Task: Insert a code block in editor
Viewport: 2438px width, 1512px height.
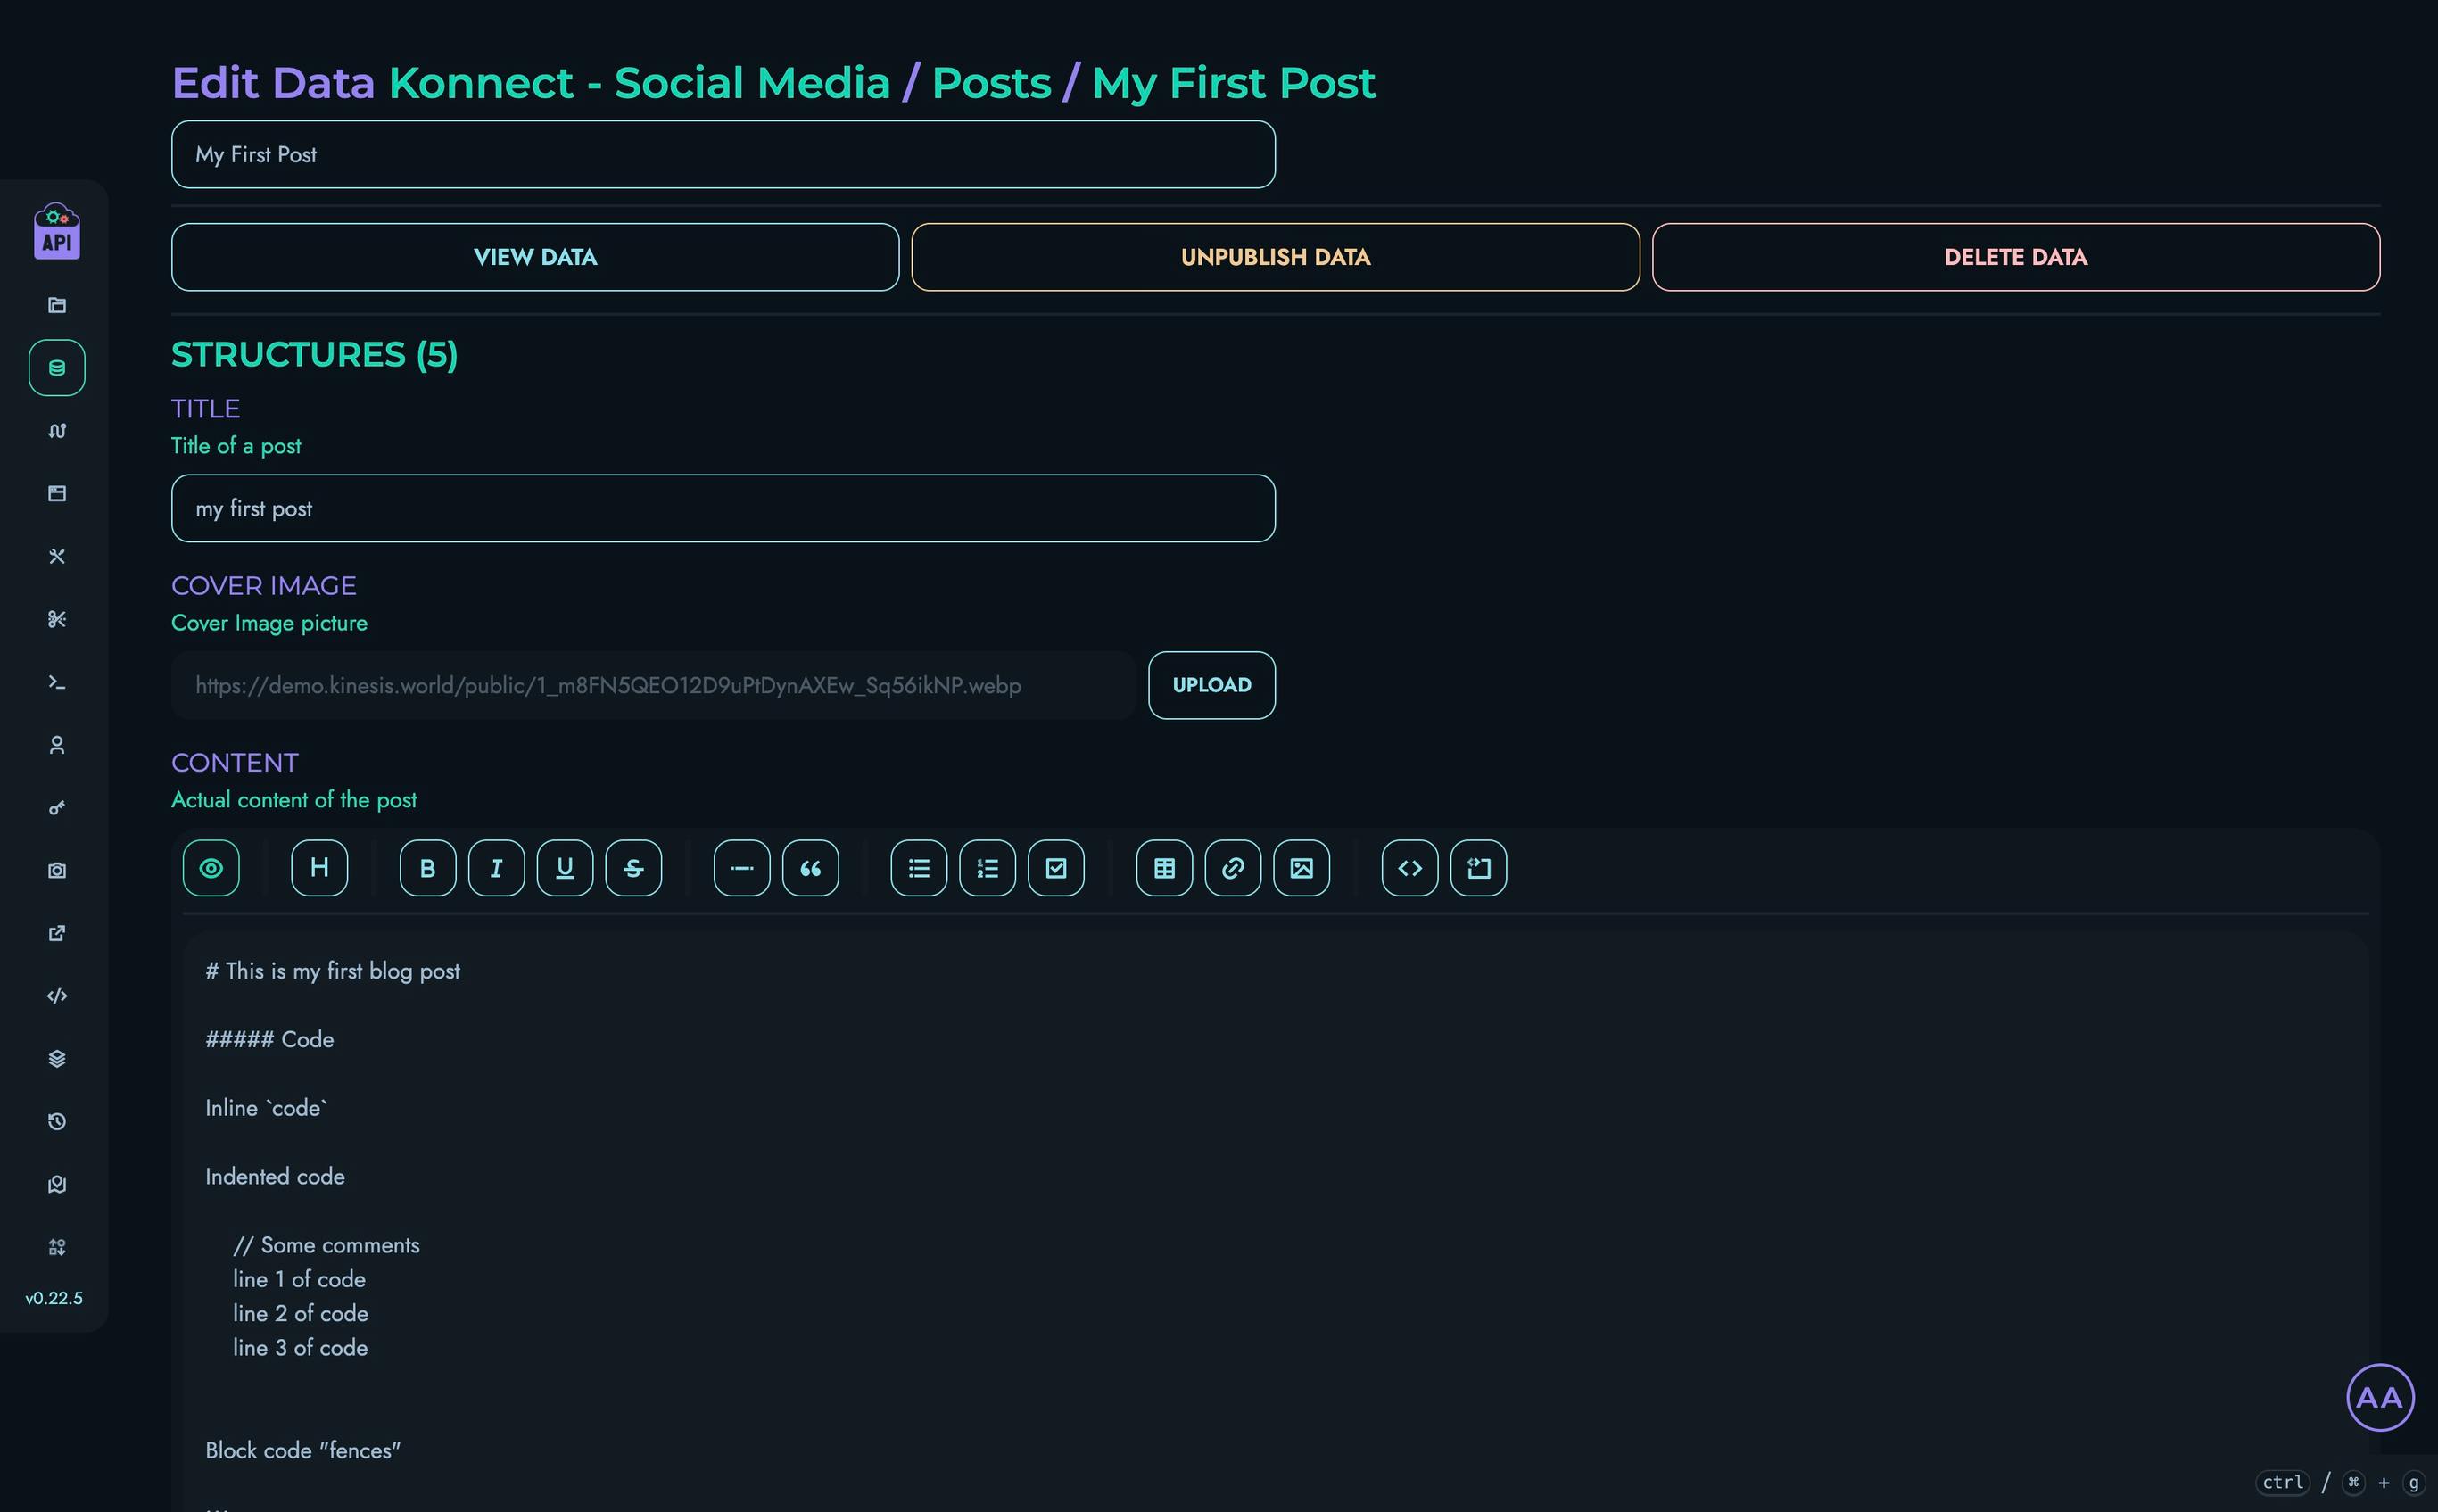Action: (1479, 868)
